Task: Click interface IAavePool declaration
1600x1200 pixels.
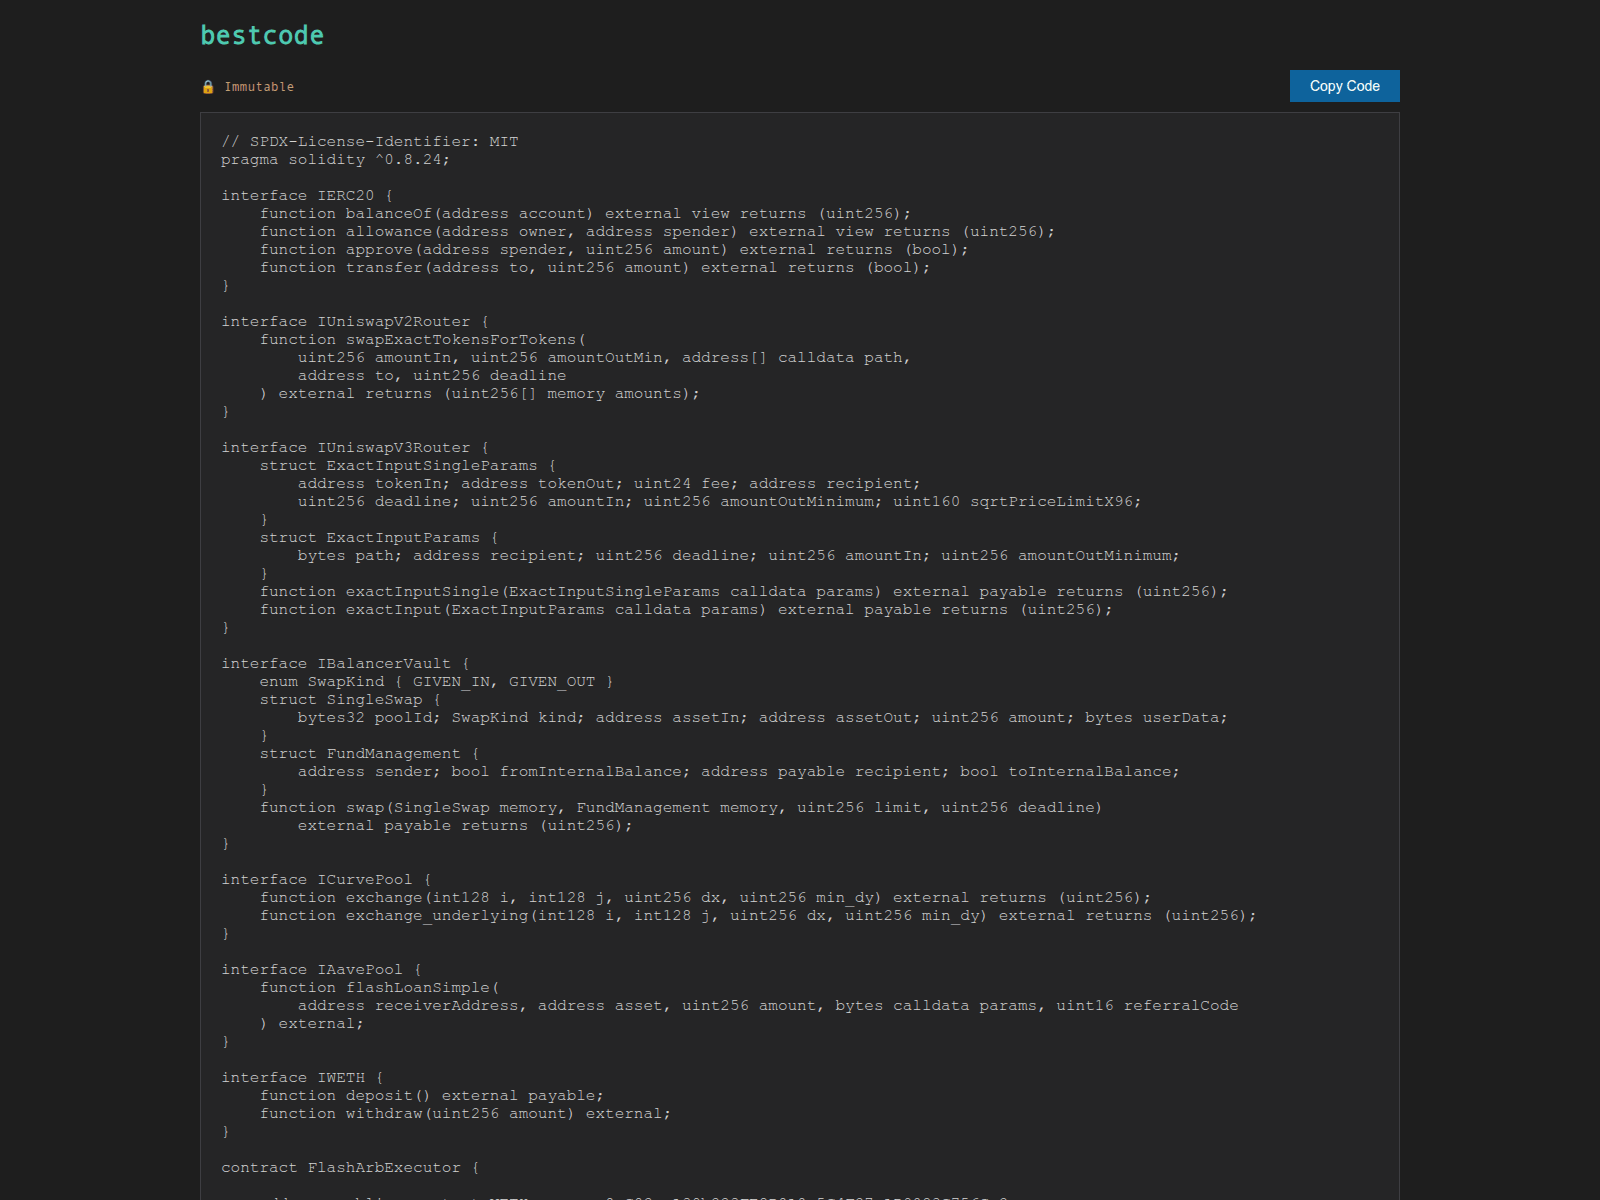Action: pos(322,970)
